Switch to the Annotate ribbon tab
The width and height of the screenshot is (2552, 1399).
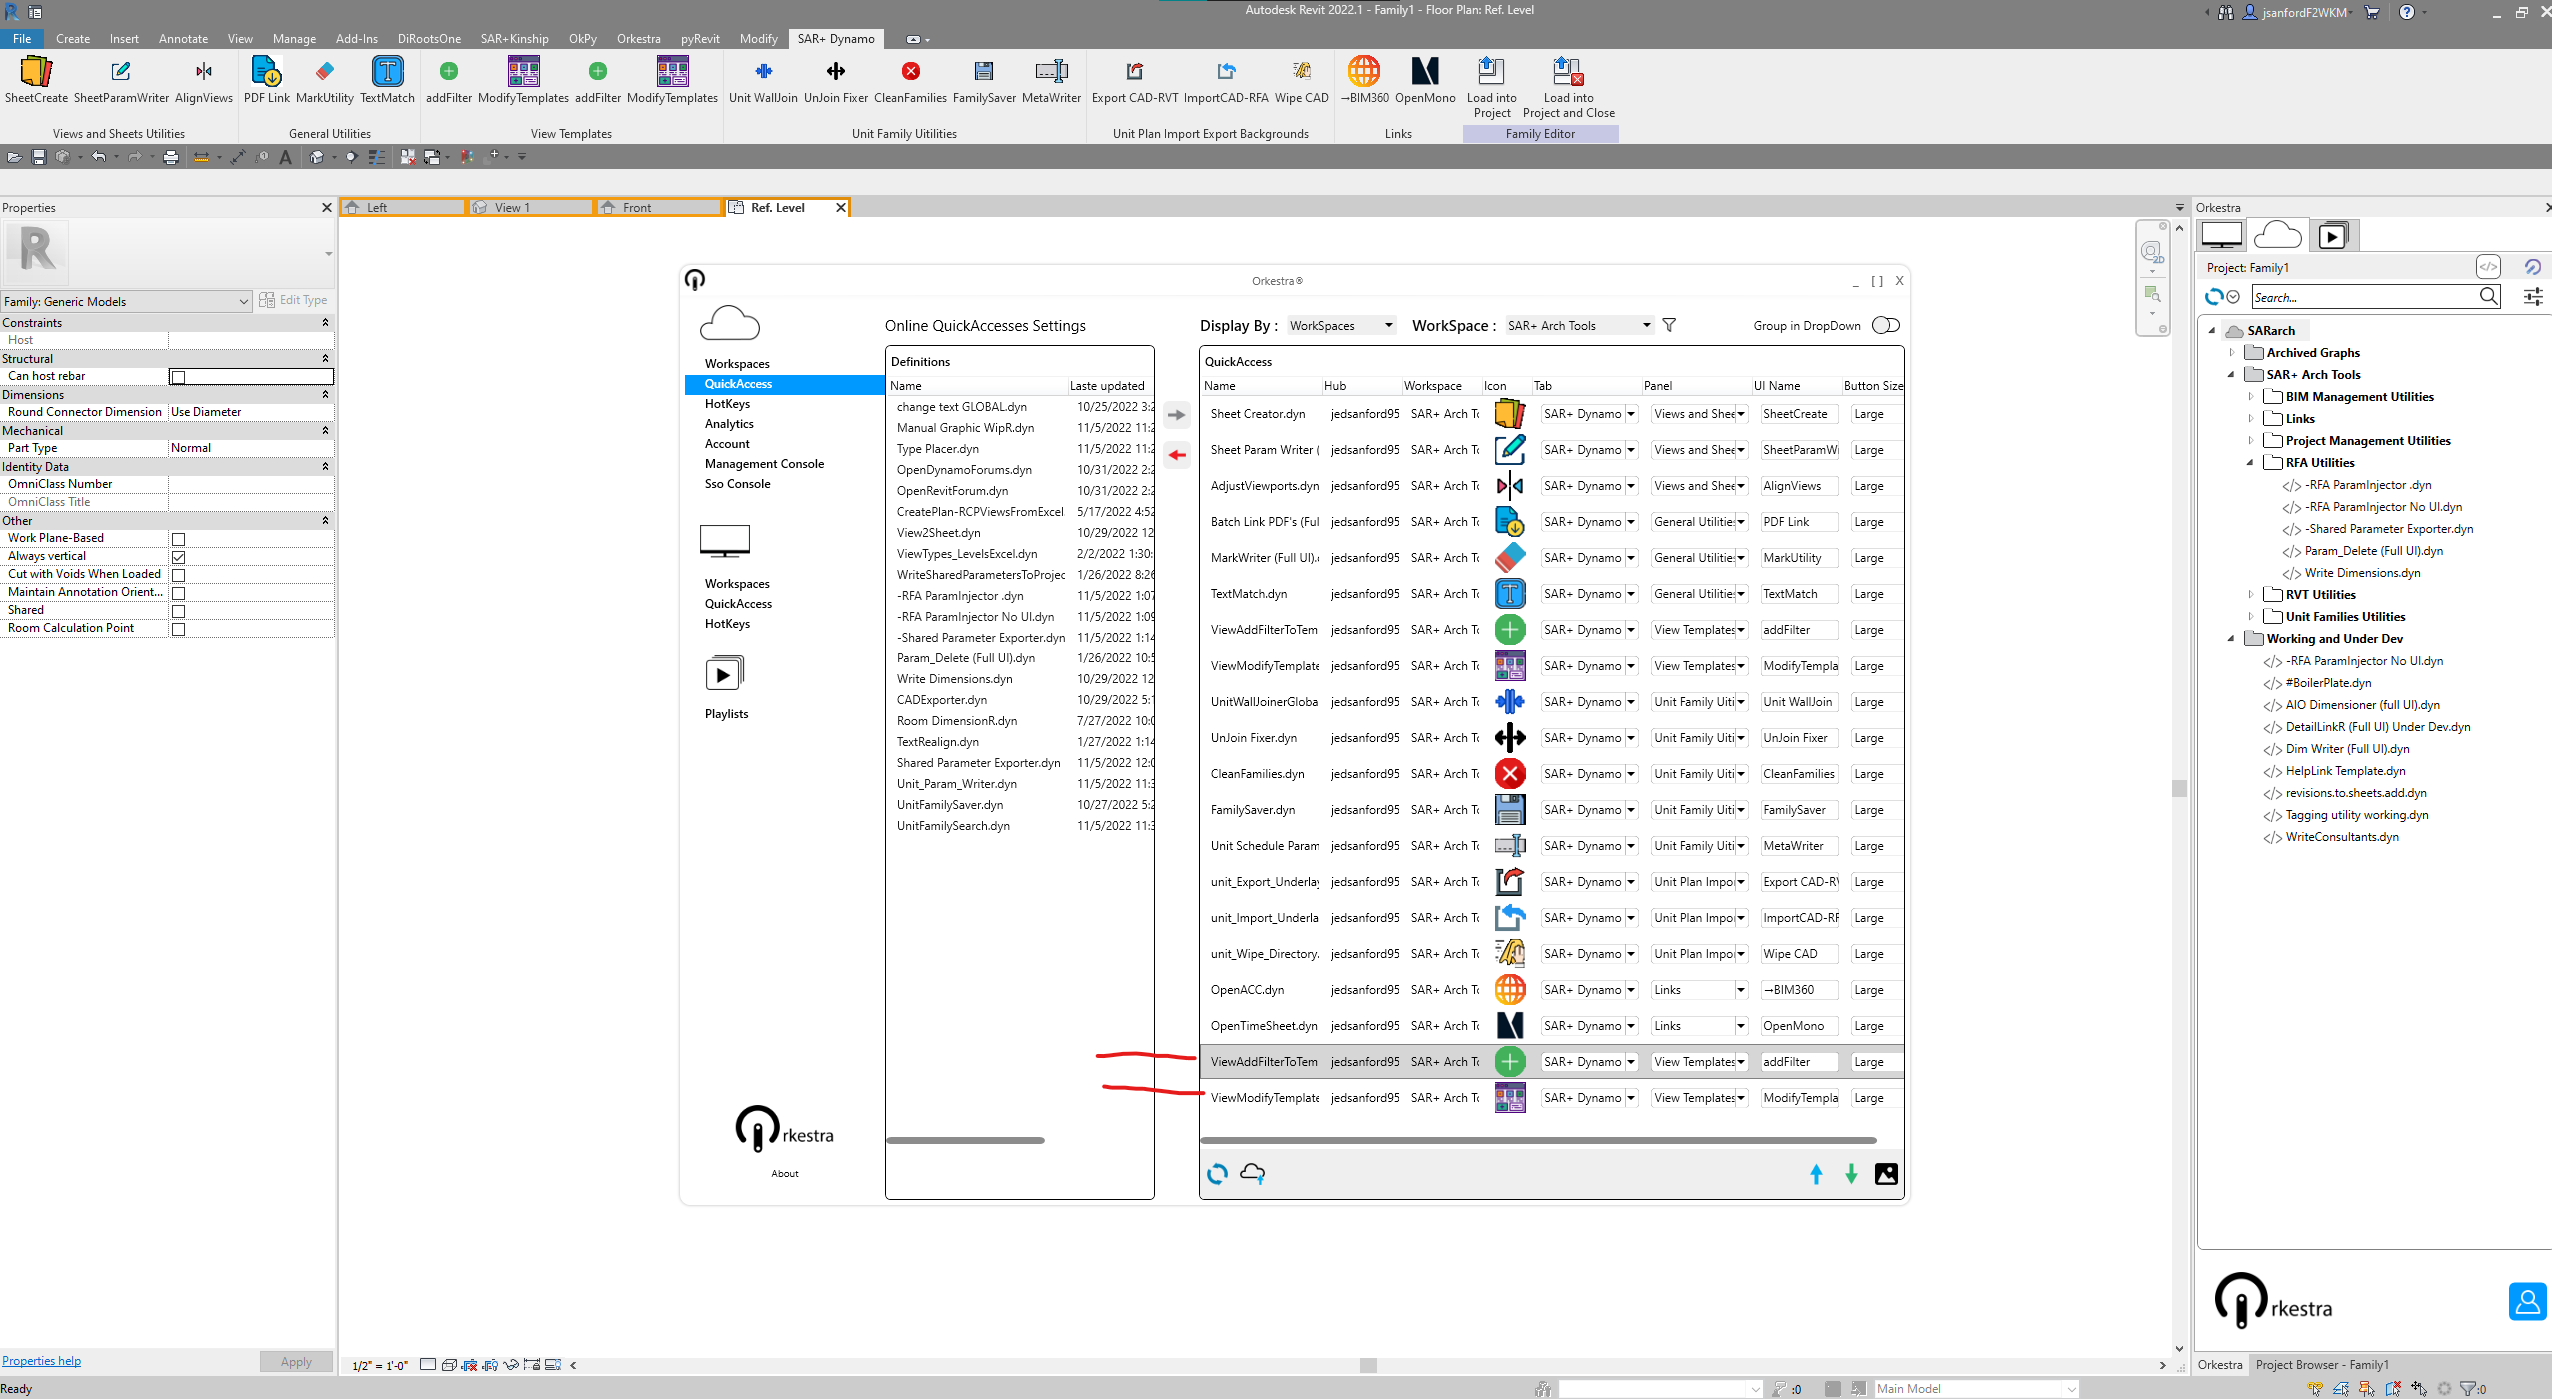(183, 38)
